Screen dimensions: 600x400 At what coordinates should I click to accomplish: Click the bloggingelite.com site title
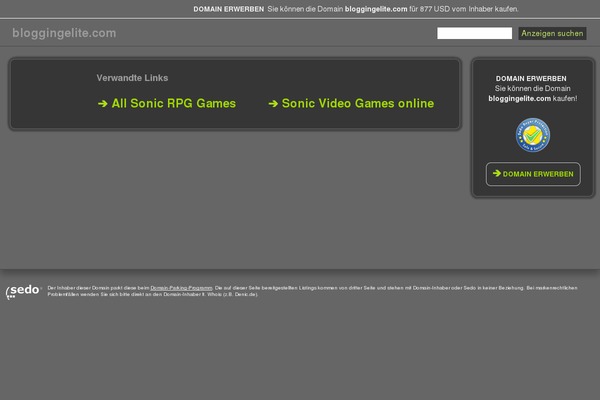(64, 33)
